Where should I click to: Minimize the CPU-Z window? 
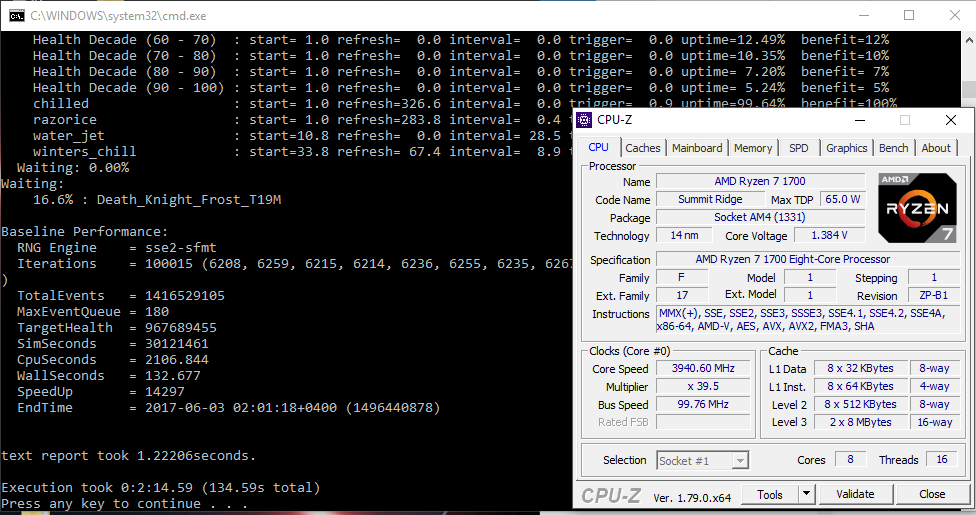click(x=860, y=120)
